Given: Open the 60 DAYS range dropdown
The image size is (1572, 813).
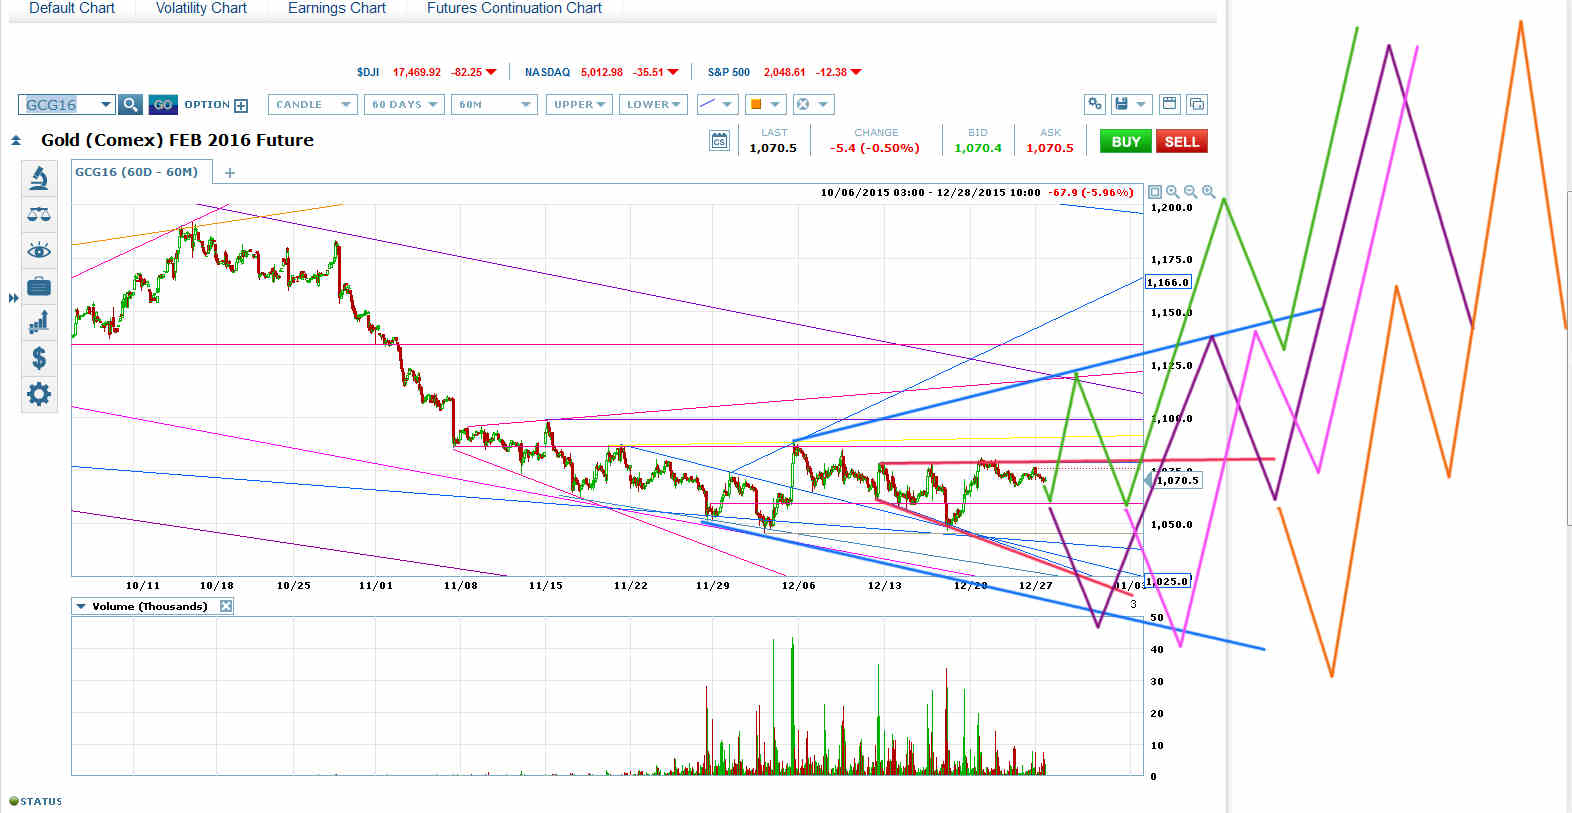Looking at the screenshot, I should (x=404, y=104).
